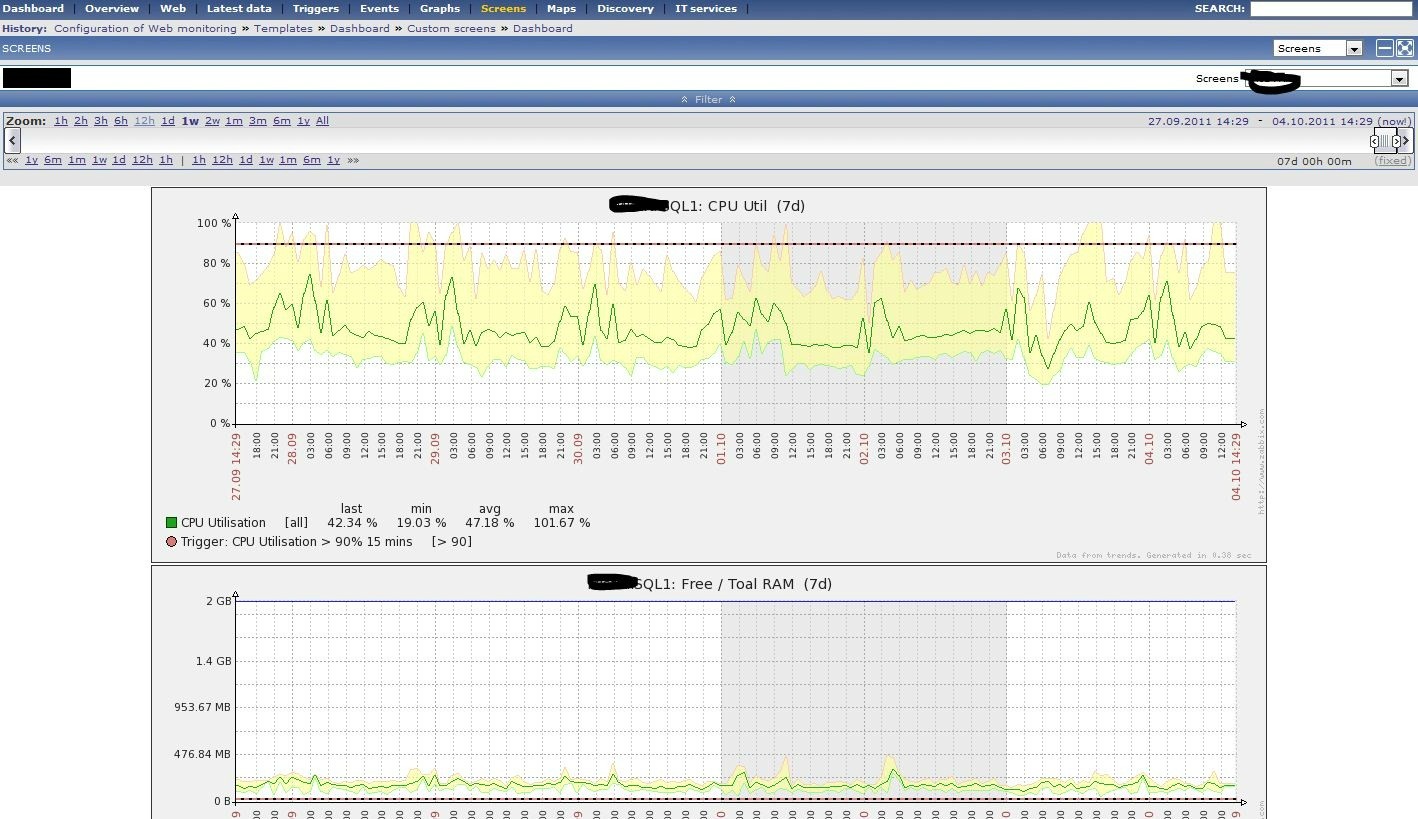Click the timeline scroll-right arrow button
The height and width of the screenshot is (819, 1418).
[x=1405, y=141]
